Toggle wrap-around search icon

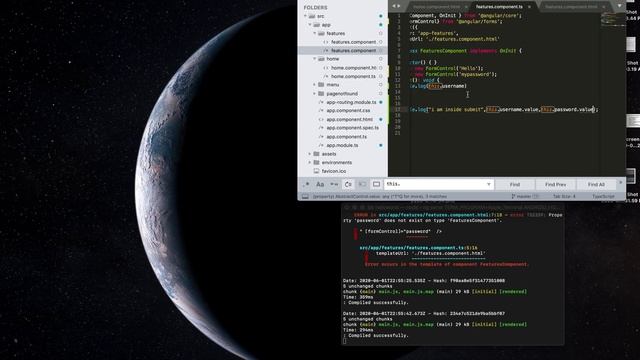348,184
